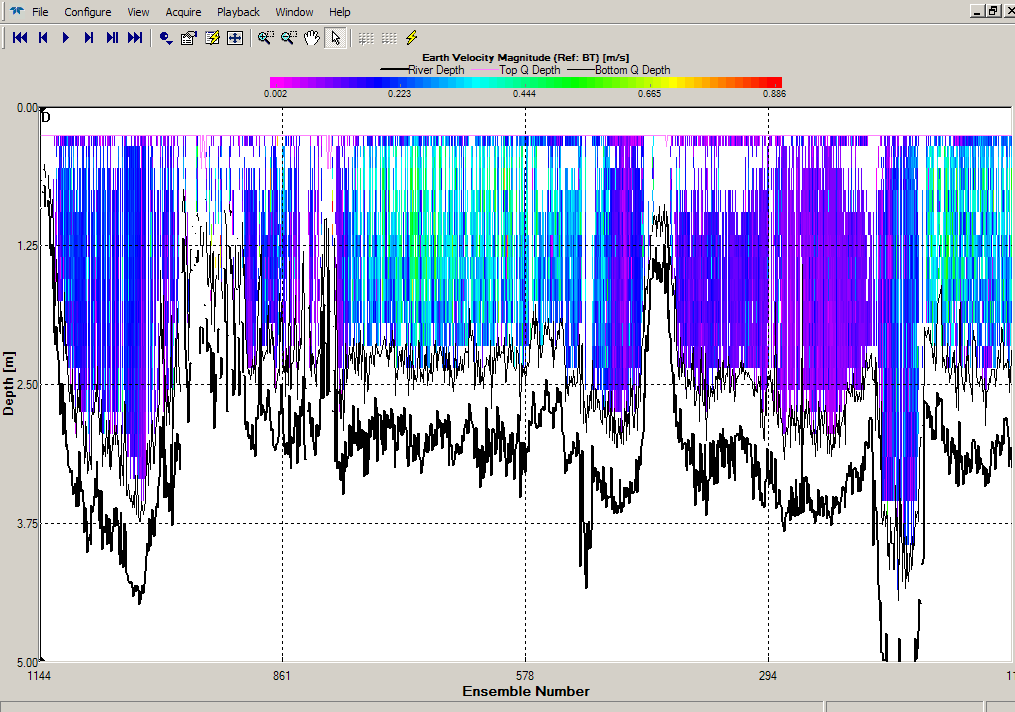Click the 1144 ensemble axis value

pyautogui.click(x=39, y=676)
